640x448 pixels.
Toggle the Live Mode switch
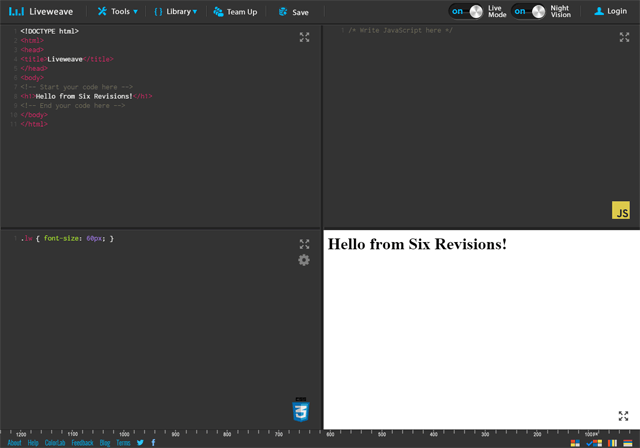[x=466, y=11]
